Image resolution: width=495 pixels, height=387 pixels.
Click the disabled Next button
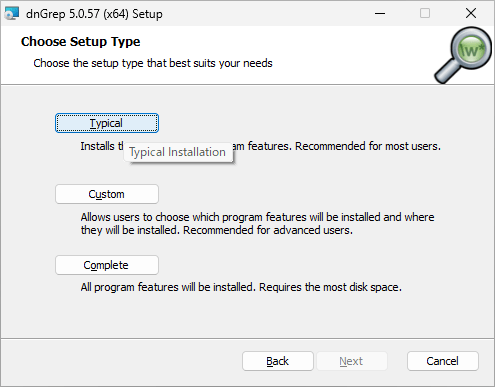point(352,361)
